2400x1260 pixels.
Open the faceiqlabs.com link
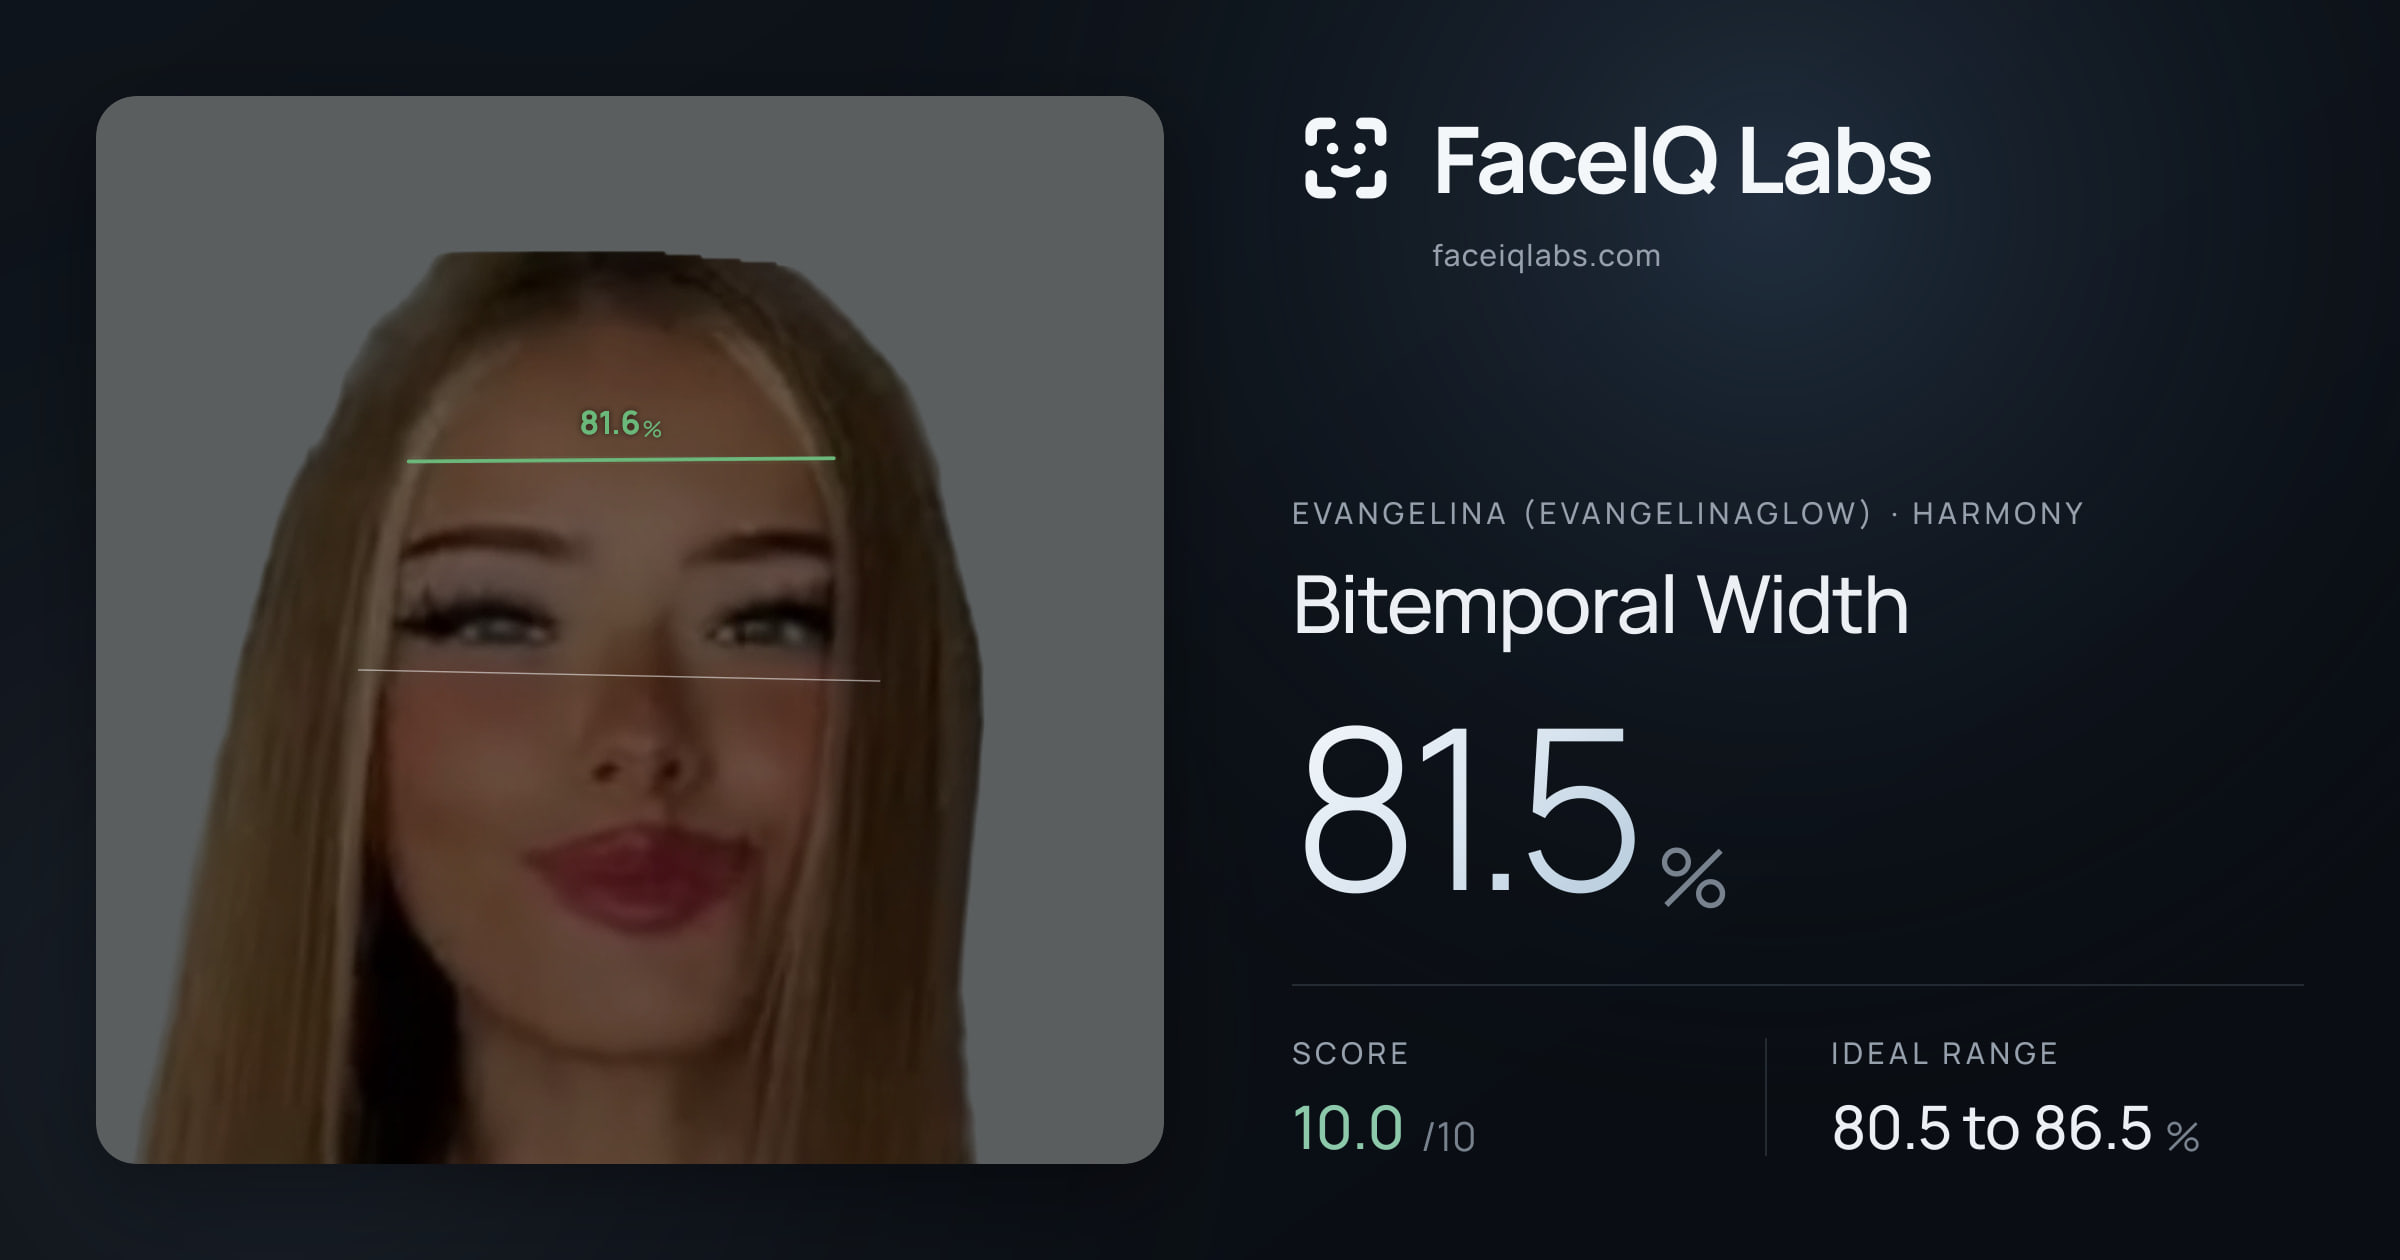pyautogui.click(x=1546, y=256)
